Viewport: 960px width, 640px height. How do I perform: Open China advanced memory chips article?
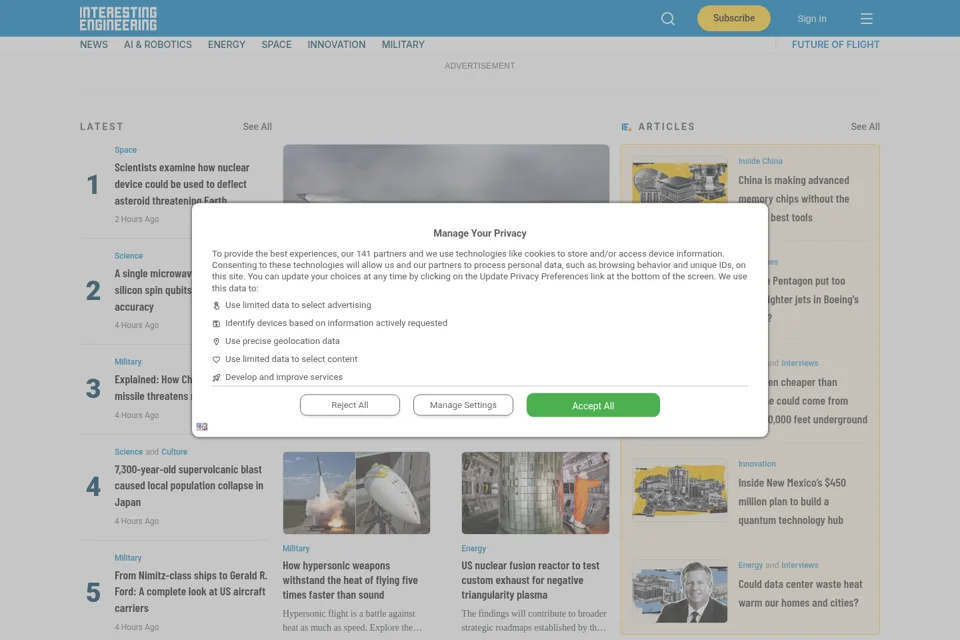click(793, 198)
